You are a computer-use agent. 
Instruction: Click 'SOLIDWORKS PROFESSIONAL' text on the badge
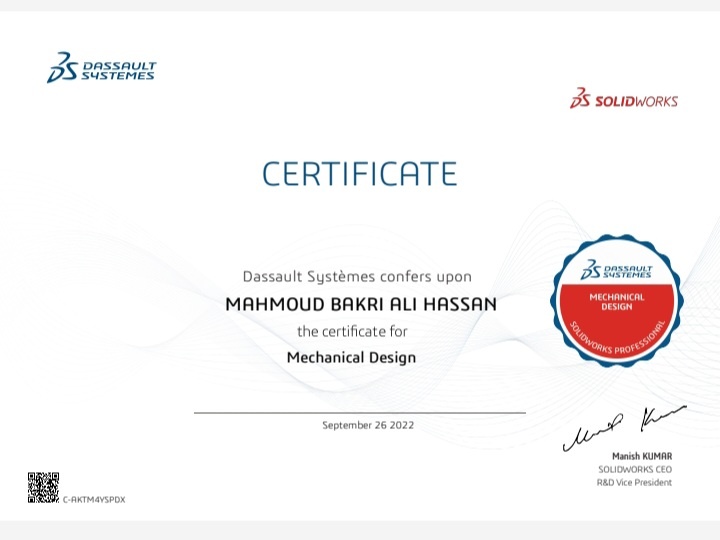click(x=617, y=340)
